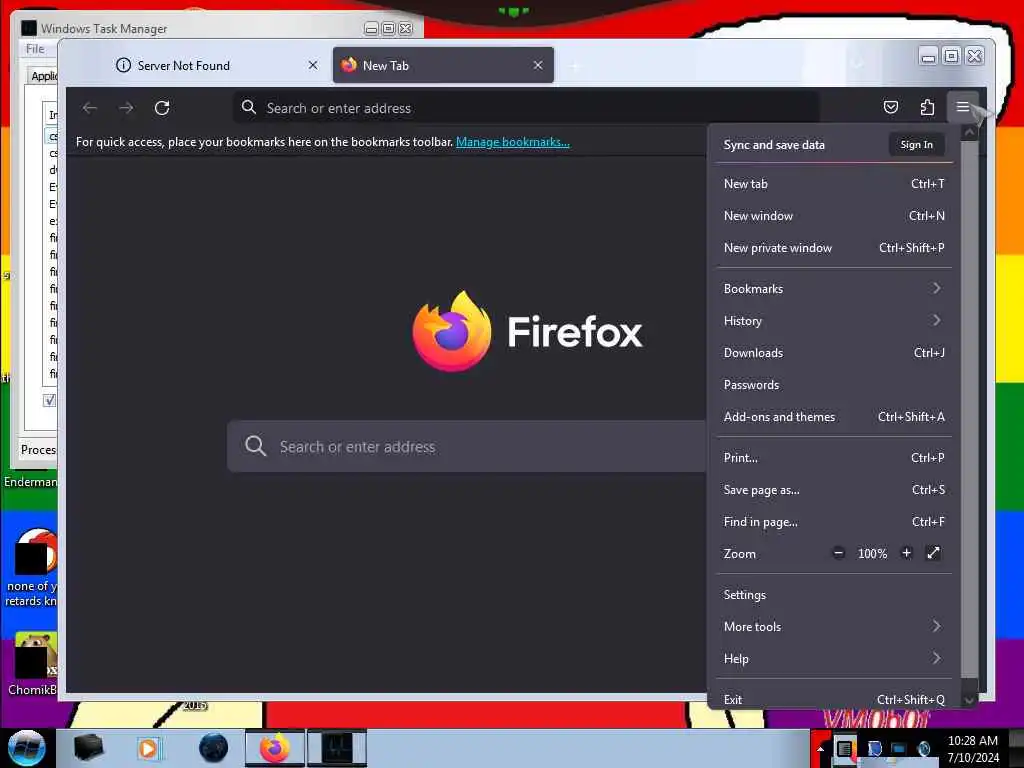Switch to the New Tab tab
Image resolution: width=1024 pixels, height=768 pixels.
point(443,65)
